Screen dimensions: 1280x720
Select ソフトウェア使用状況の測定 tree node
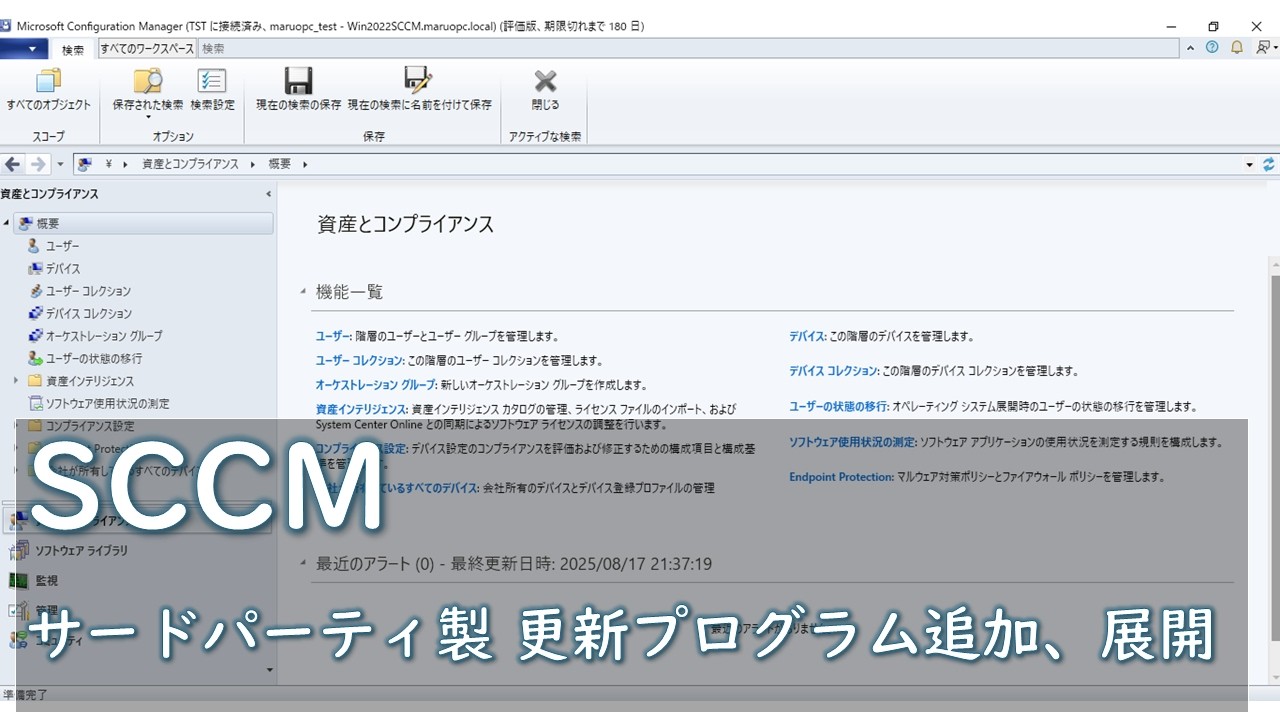pyautogui.click(x=108, y=403)
